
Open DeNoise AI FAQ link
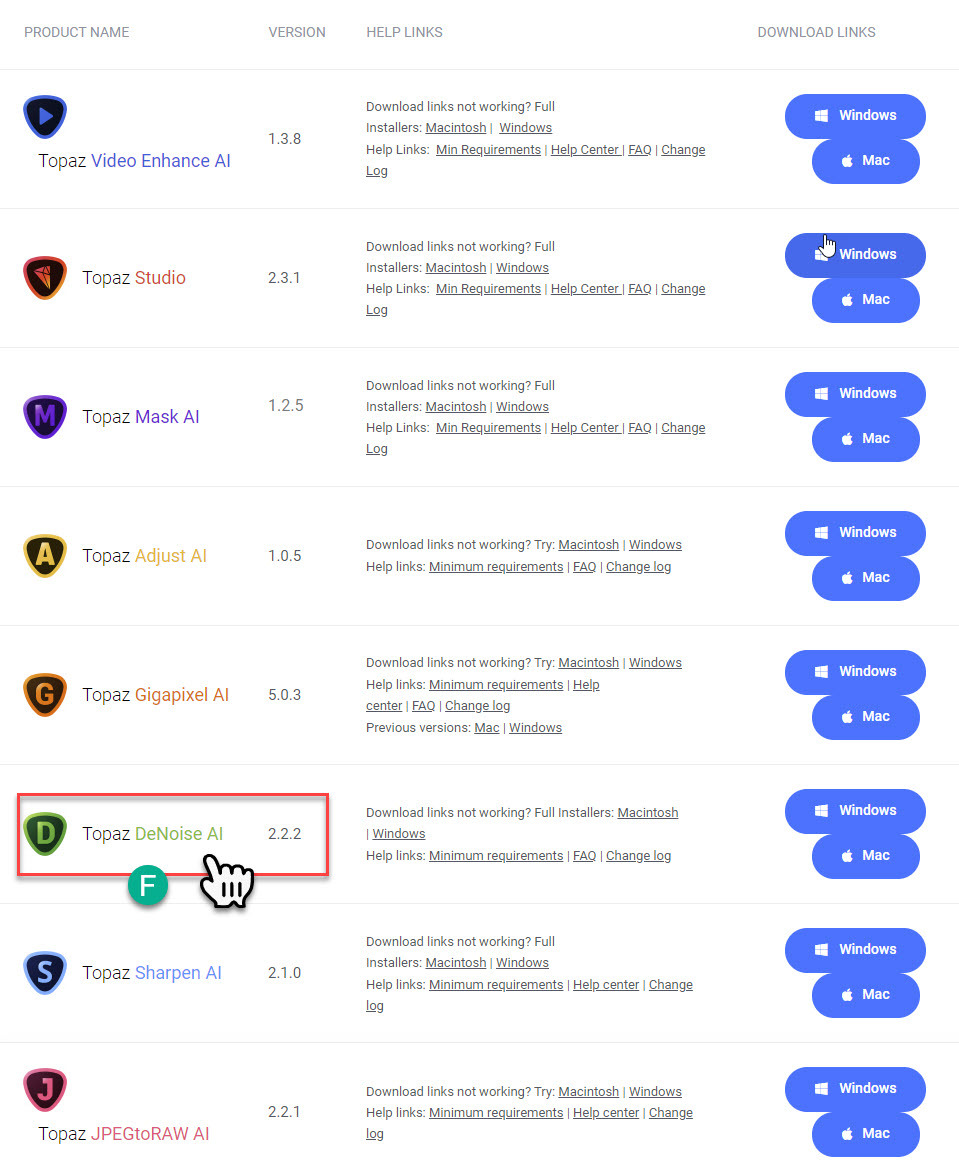coord(585,855)
